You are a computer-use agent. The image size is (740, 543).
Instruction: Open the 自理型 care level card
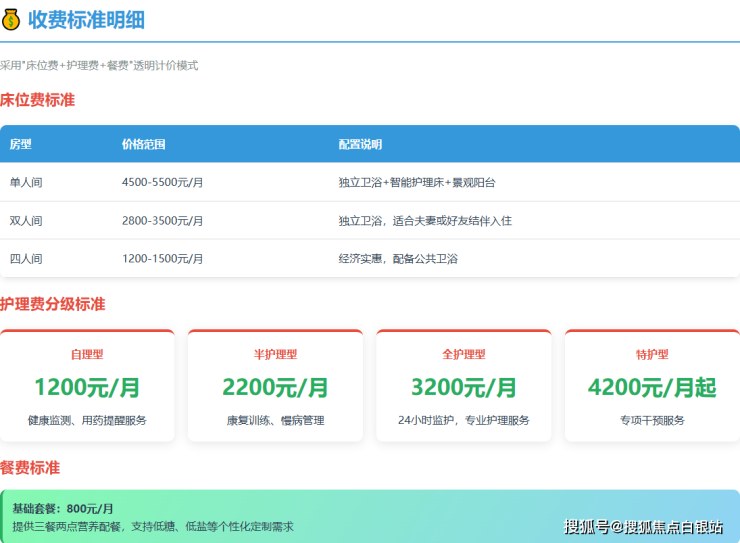pyautogui.click(x=87, y=386)
